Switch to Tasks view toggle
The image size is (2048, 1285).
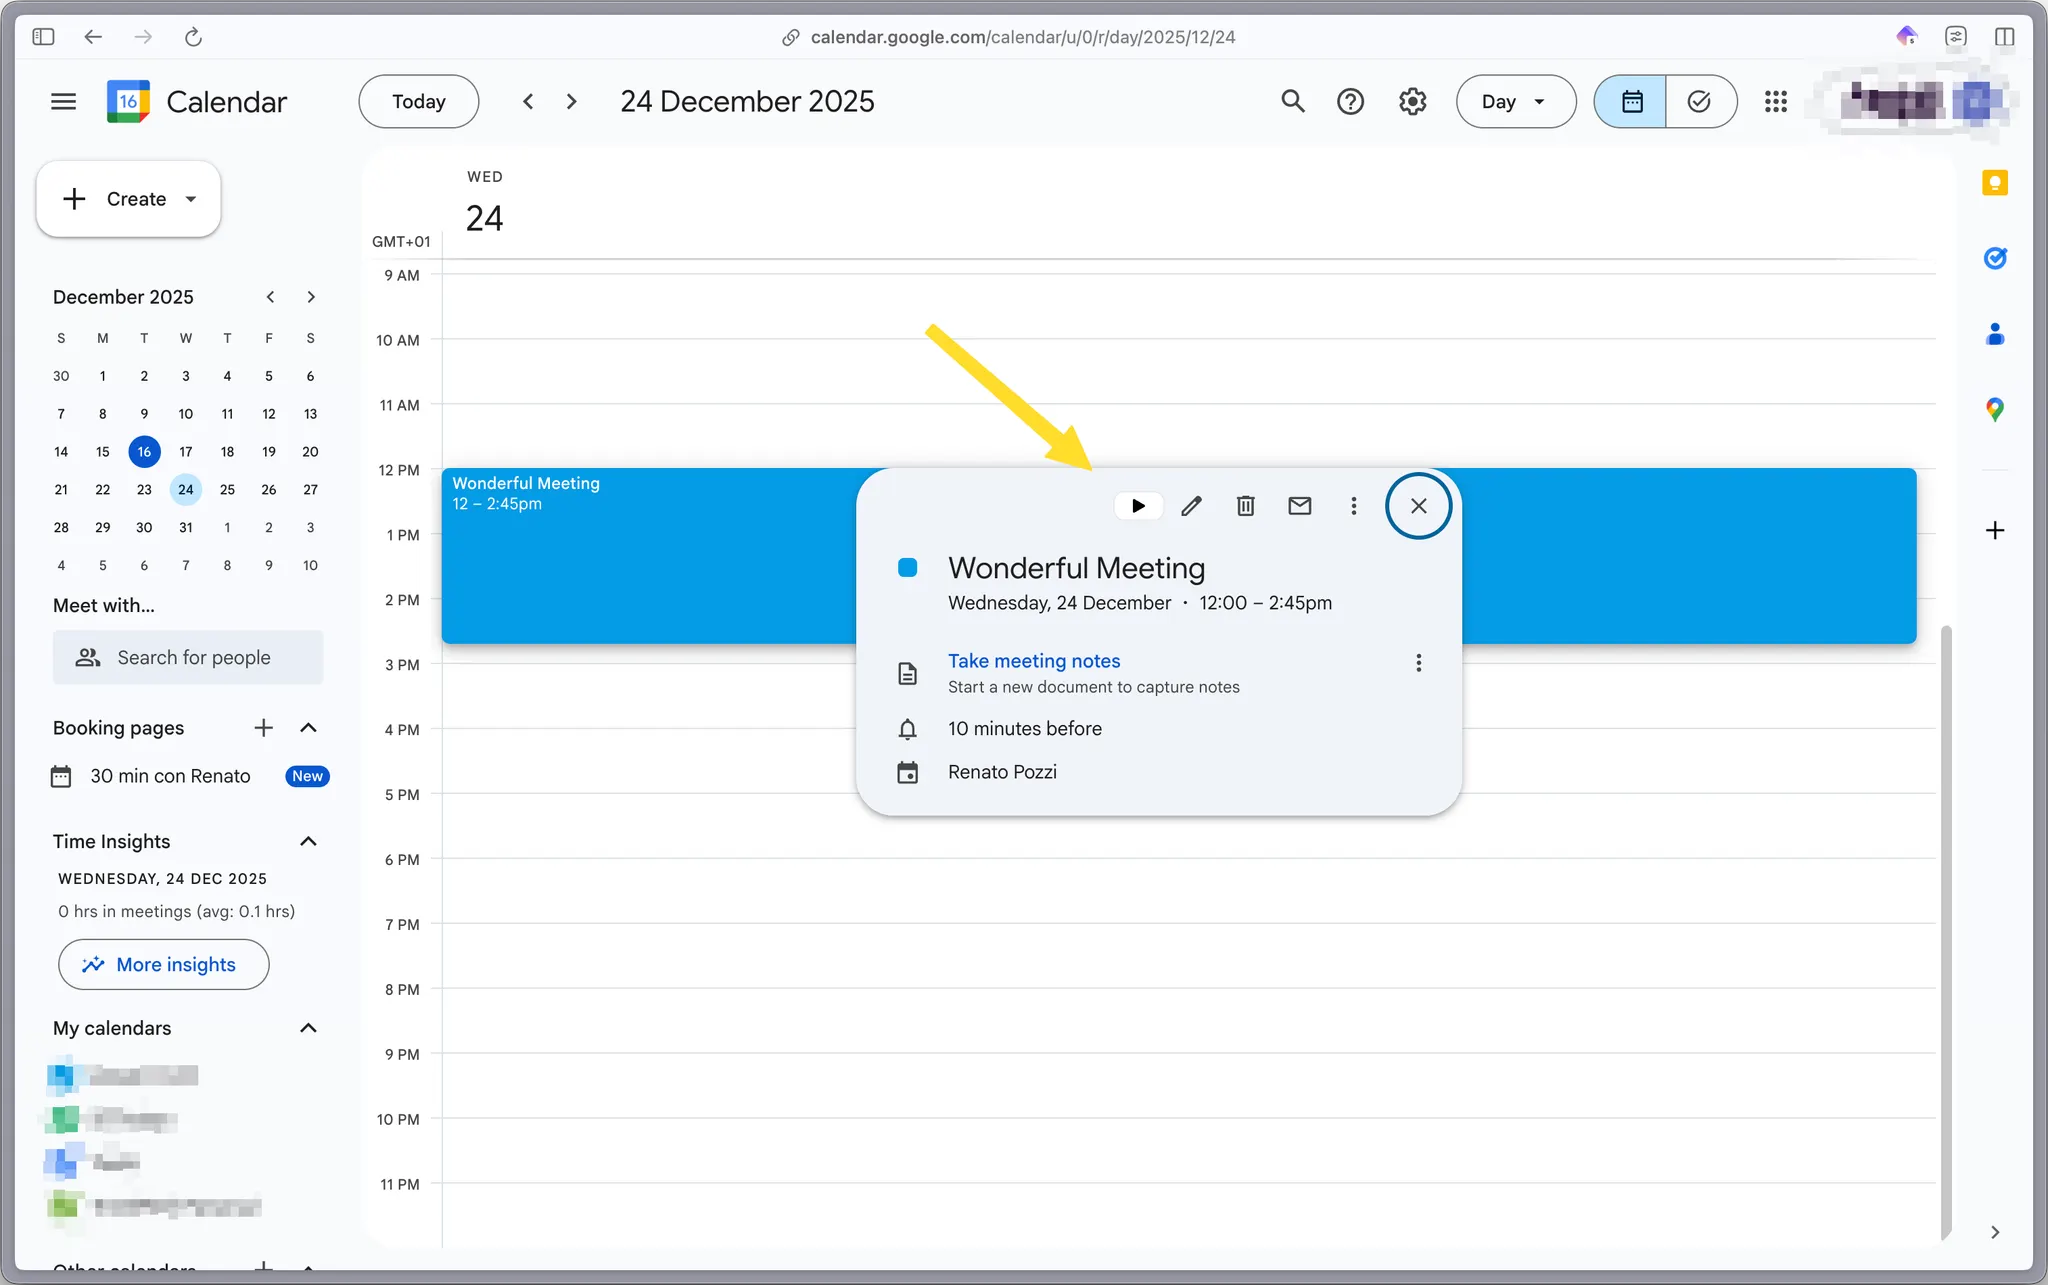pyautogui.click(x=1700, y=101)
